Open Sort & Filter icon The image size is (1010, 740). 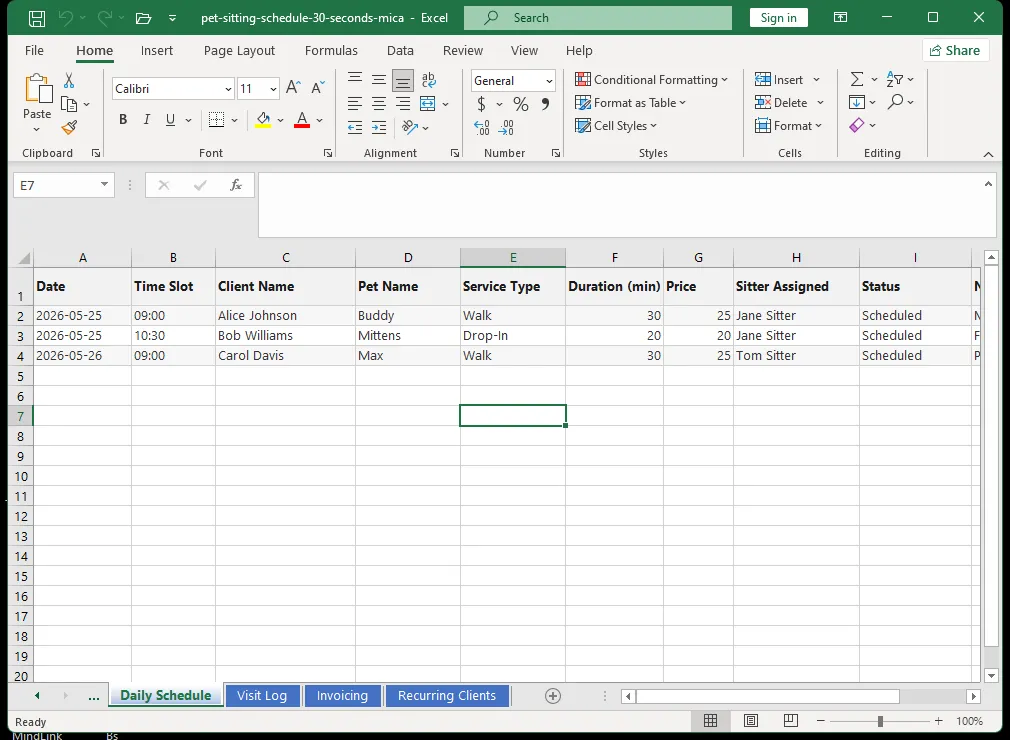[895, 79]
